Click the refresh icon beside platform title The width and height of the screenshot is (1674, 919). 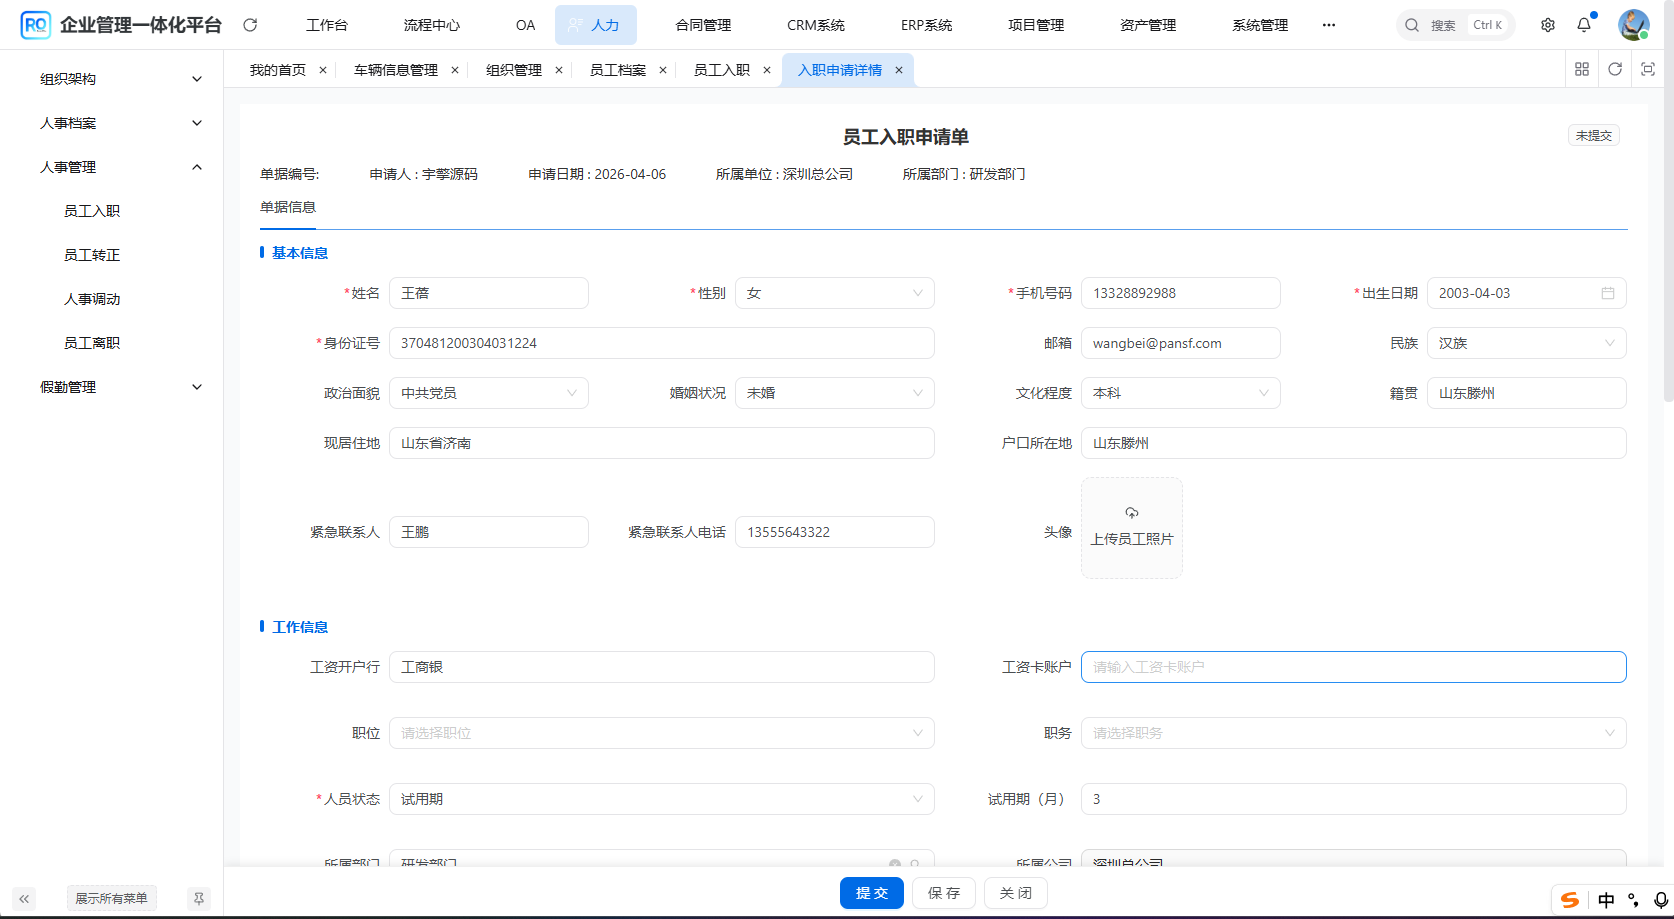point(250,25)
